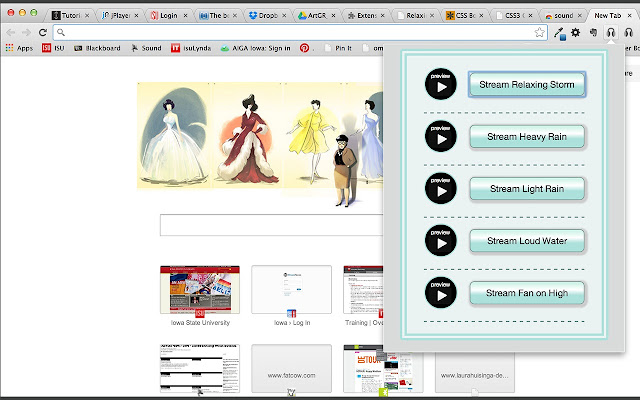Open the Pinterest bookmark icon
The width and height of the screenshot is (640, 400).
[x=304, y=48]
